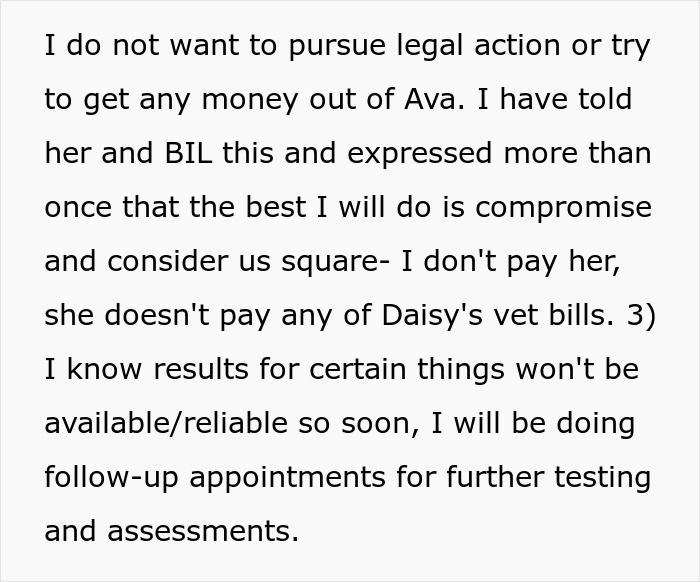The image size is (700, 582).
Task: Click the word "Daisy's"
Action: 432,316
